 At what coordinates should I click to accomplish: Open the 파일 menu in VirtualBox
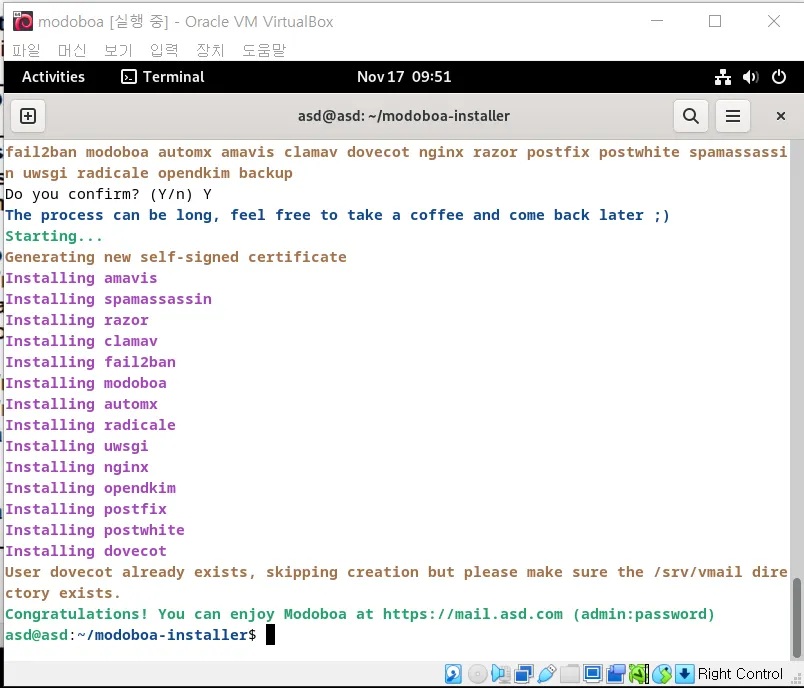pyautogui.click(x=26, y=49)
